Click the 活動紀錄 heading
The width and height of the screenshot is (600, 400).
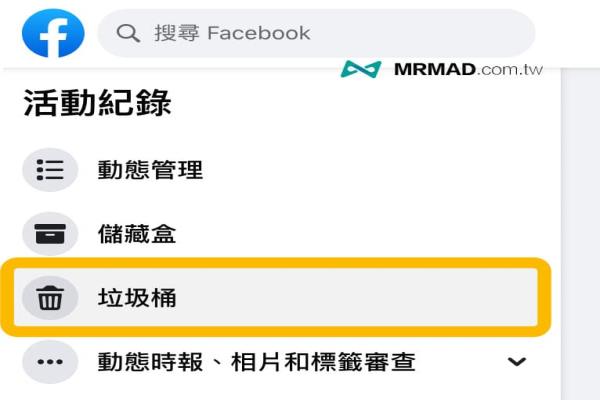[97, 103]
